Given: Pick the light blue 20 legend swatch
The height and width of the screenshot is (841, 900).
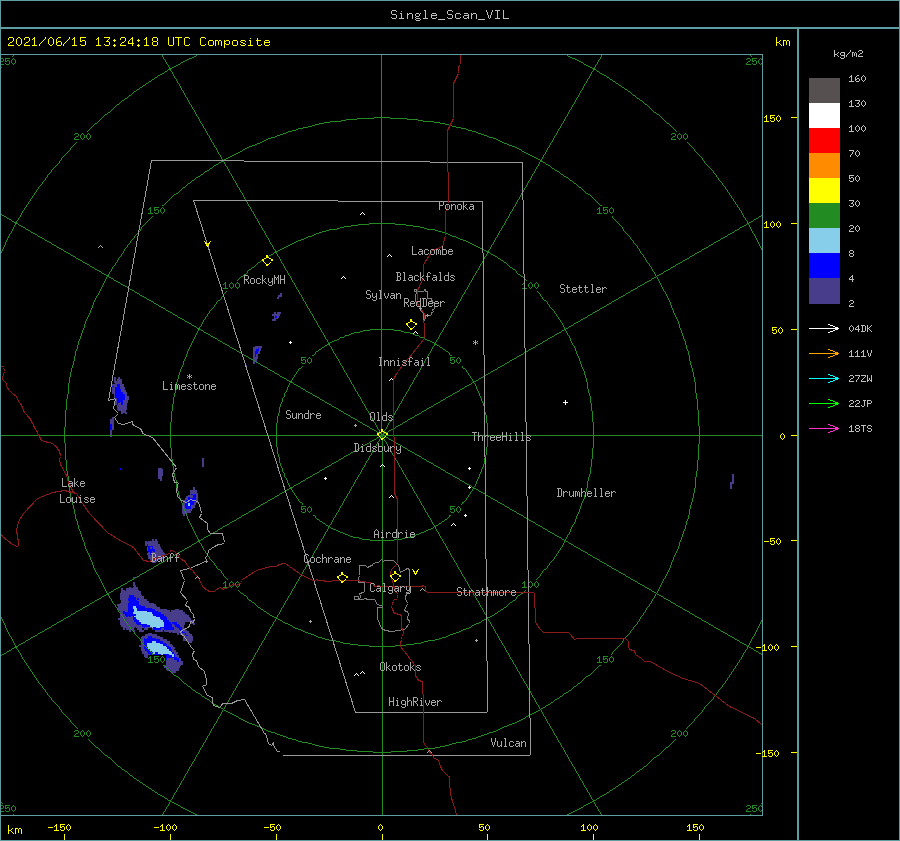Looking at the screenshot, I should 824,241.
